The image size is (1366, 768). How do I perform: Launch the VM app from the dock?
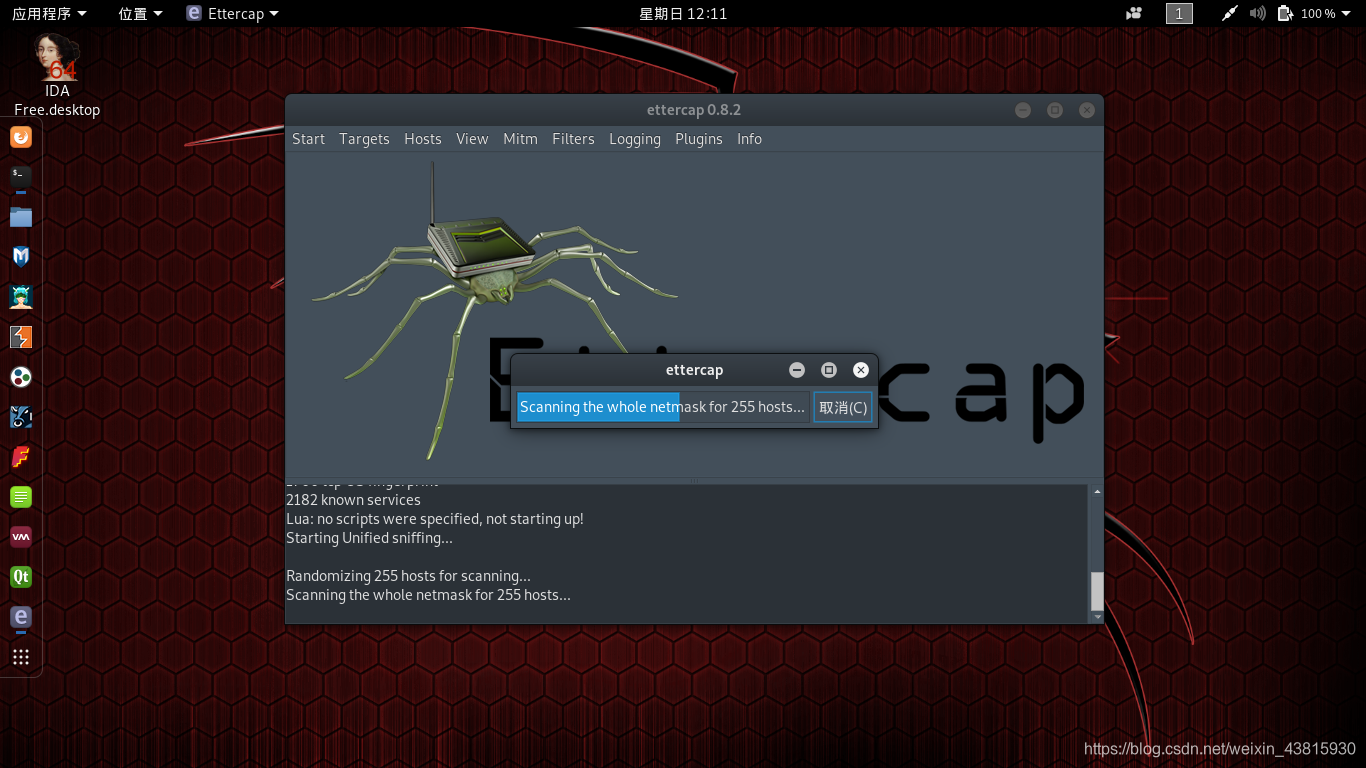click(x=21, y=537)
